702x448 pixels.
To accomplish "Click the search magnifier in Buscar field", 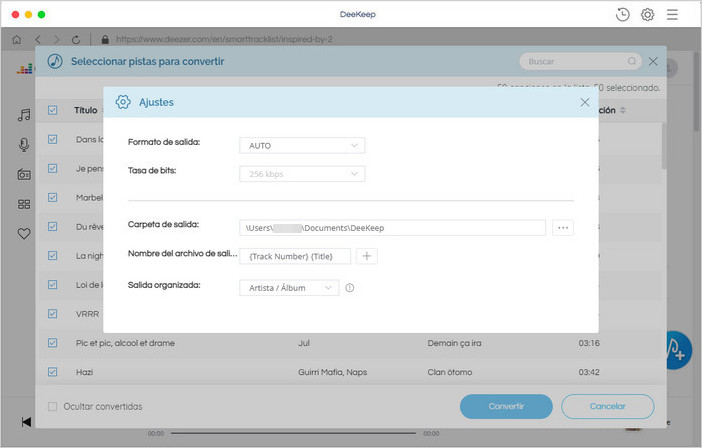I will pyautogui.click(x=632, y=61).
